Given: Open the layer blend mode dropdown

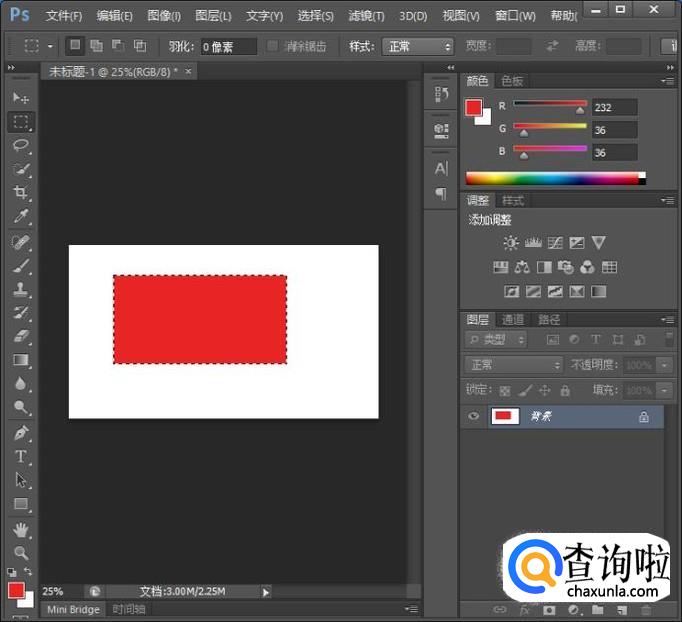Looking at the screenshot, I should [515, 365].
